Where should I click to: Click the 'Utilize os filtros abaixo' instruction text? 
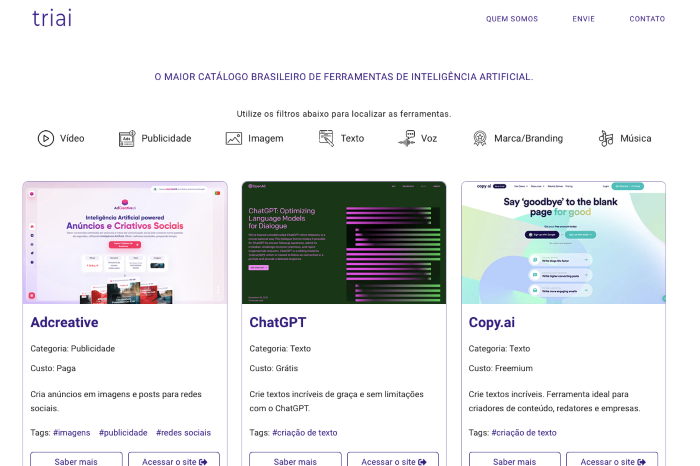click(344, 114)
